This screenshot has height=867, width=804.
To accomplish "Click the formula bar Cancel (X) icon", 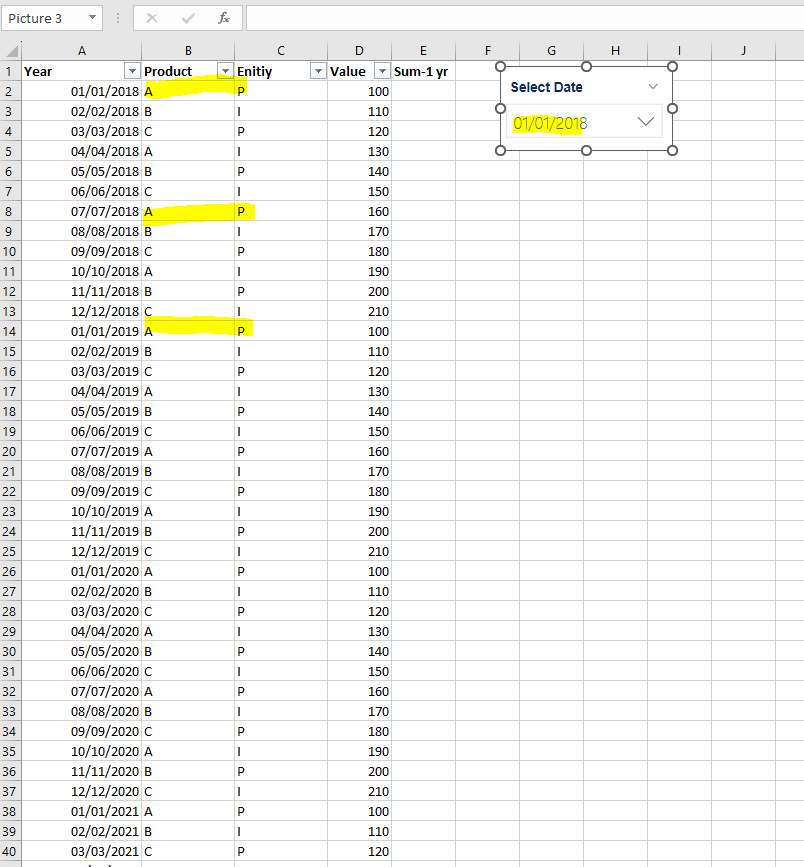I will 152,18.
